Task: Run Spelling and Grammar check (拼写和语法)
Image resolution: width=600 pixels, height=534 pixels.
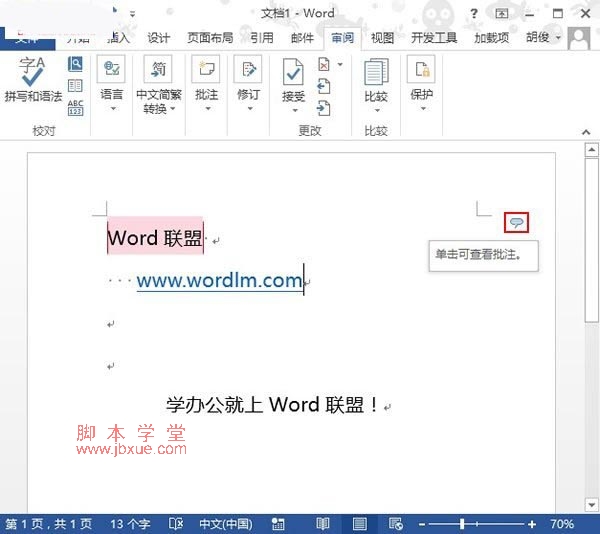Action: click(33, 80)
